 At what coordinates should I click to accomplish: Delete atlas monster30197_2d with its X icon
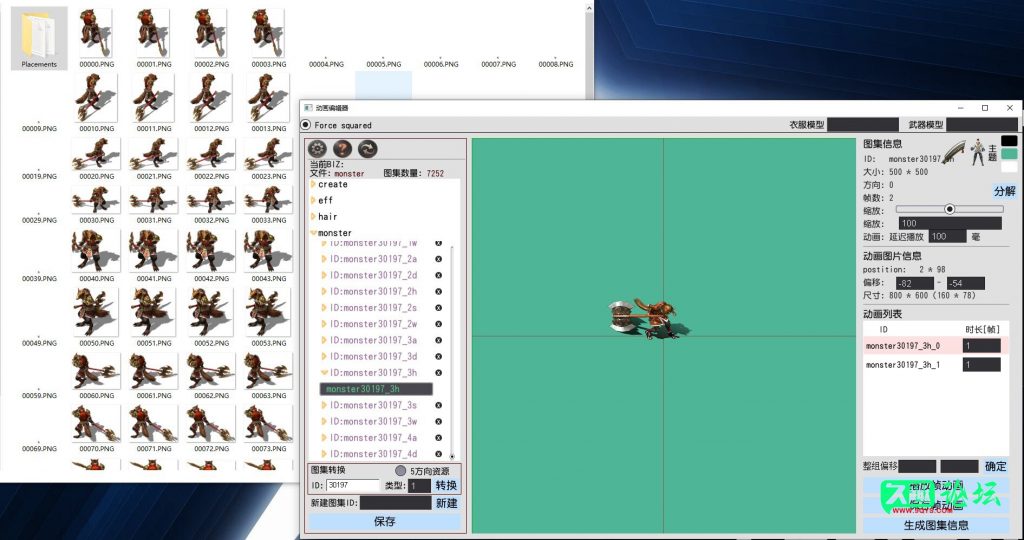click(438, 276)
